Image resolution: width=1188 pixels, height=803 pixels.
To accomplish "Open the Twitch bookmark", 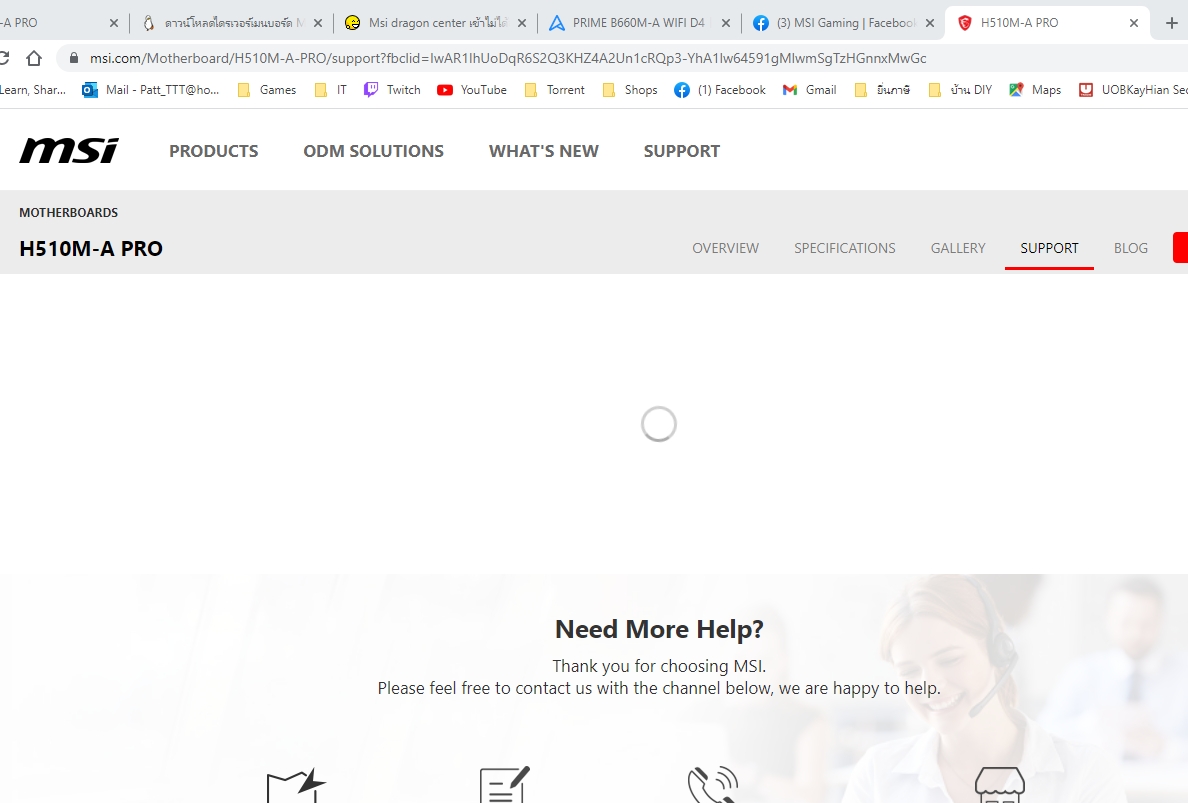I will [392, 89].
